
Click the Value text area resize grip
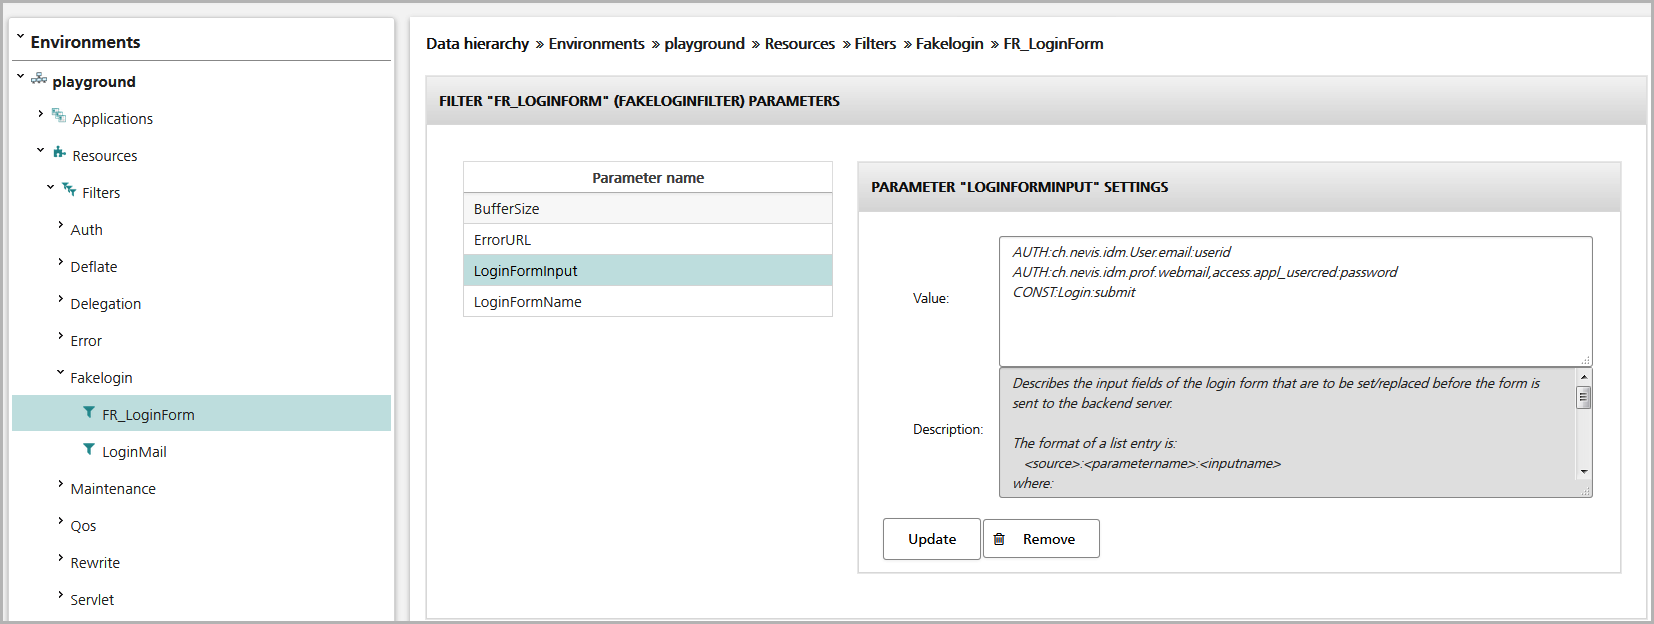1586,360
